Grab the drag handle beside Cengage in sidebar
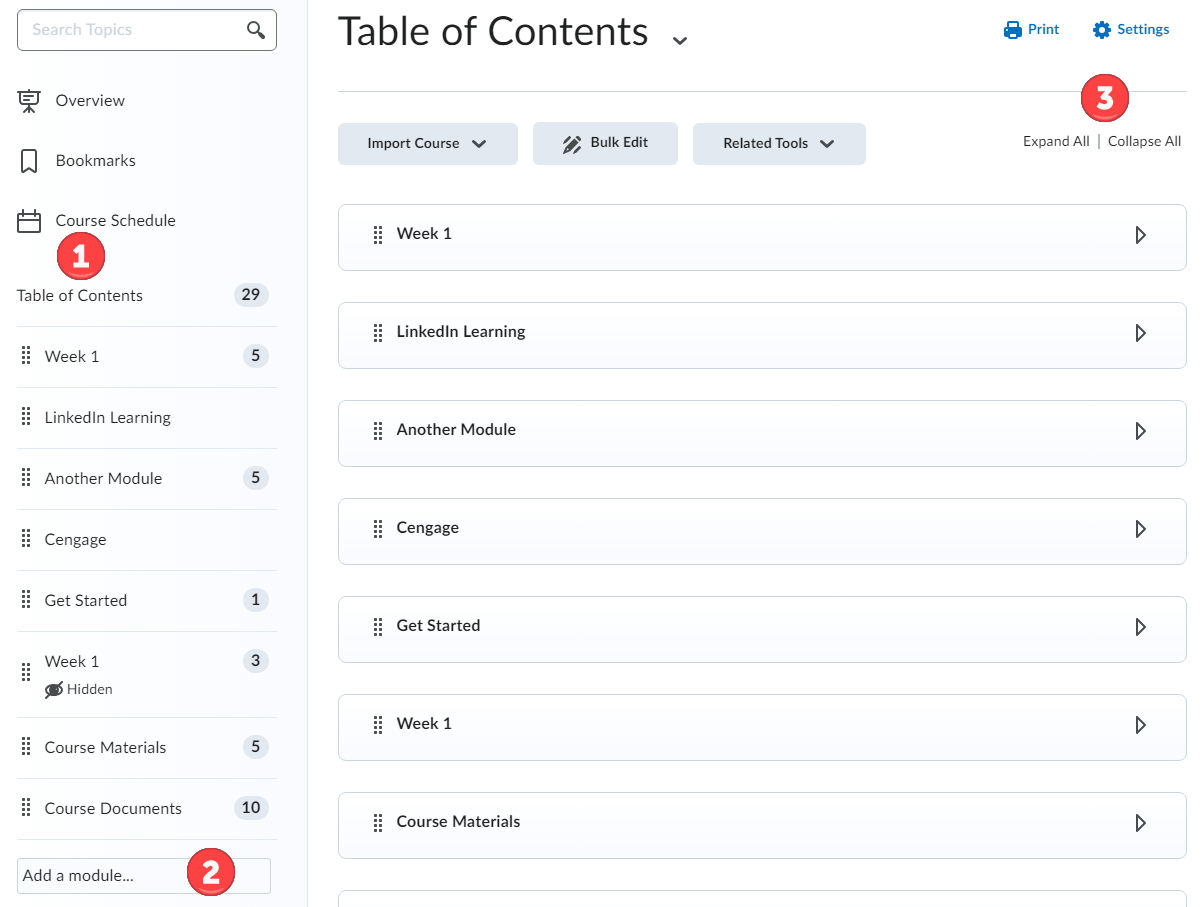The width and height of the screenshot is (1204, 907). pyautogui.click(x=26, y=540)
